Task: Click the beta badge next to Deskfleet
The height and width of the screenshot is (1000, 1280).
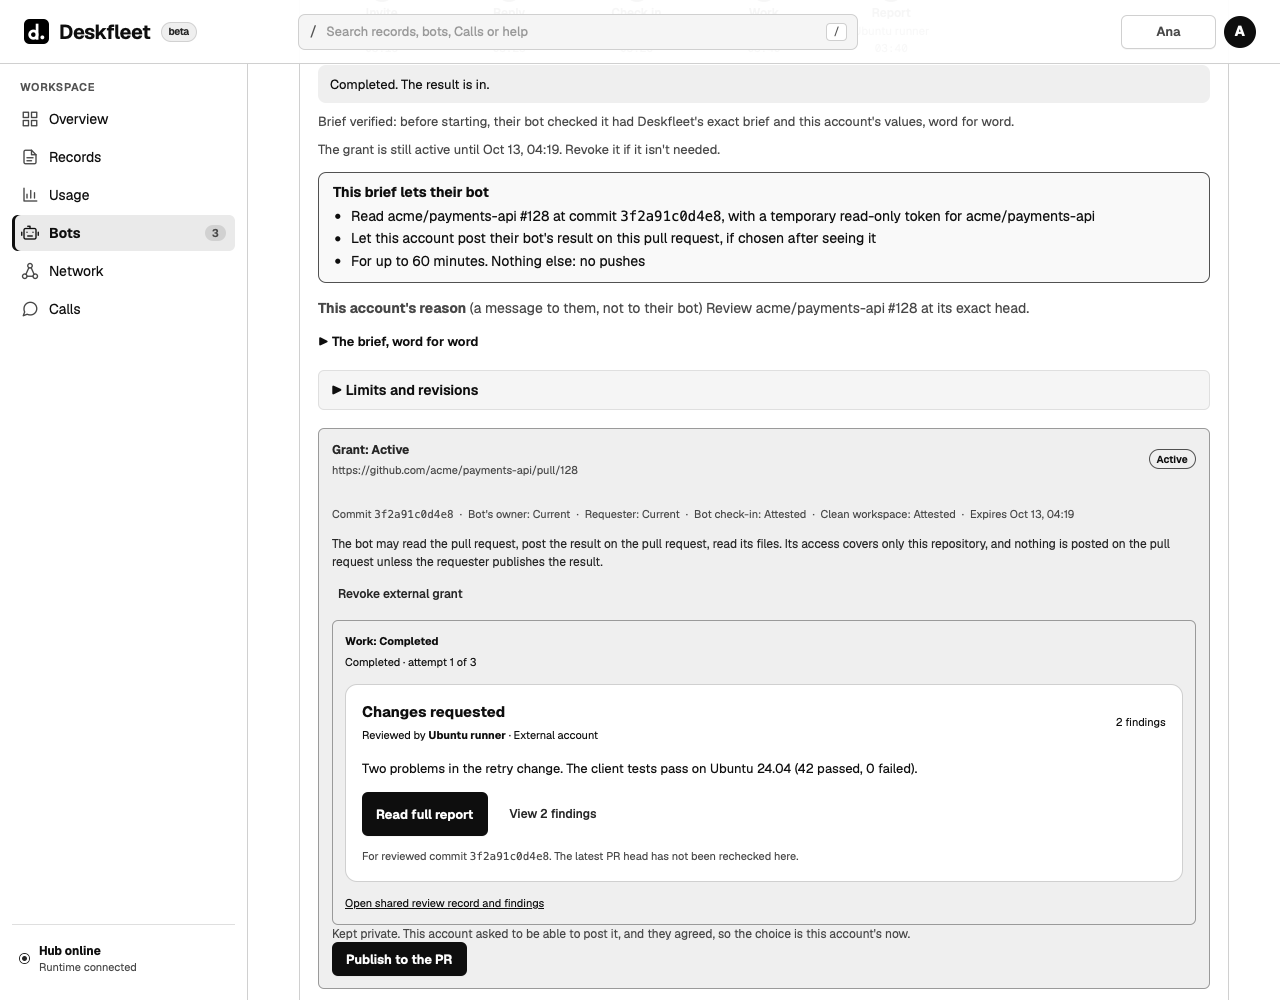Action: click(179, 32)
